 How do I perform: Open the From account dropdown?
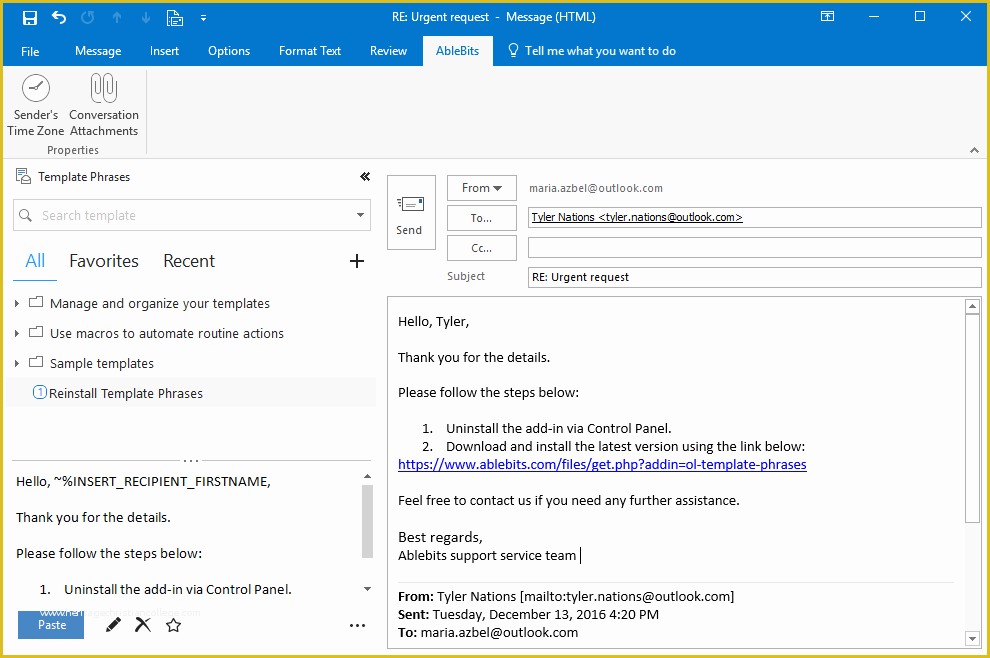pyautogui.click(x=482, y=188)
